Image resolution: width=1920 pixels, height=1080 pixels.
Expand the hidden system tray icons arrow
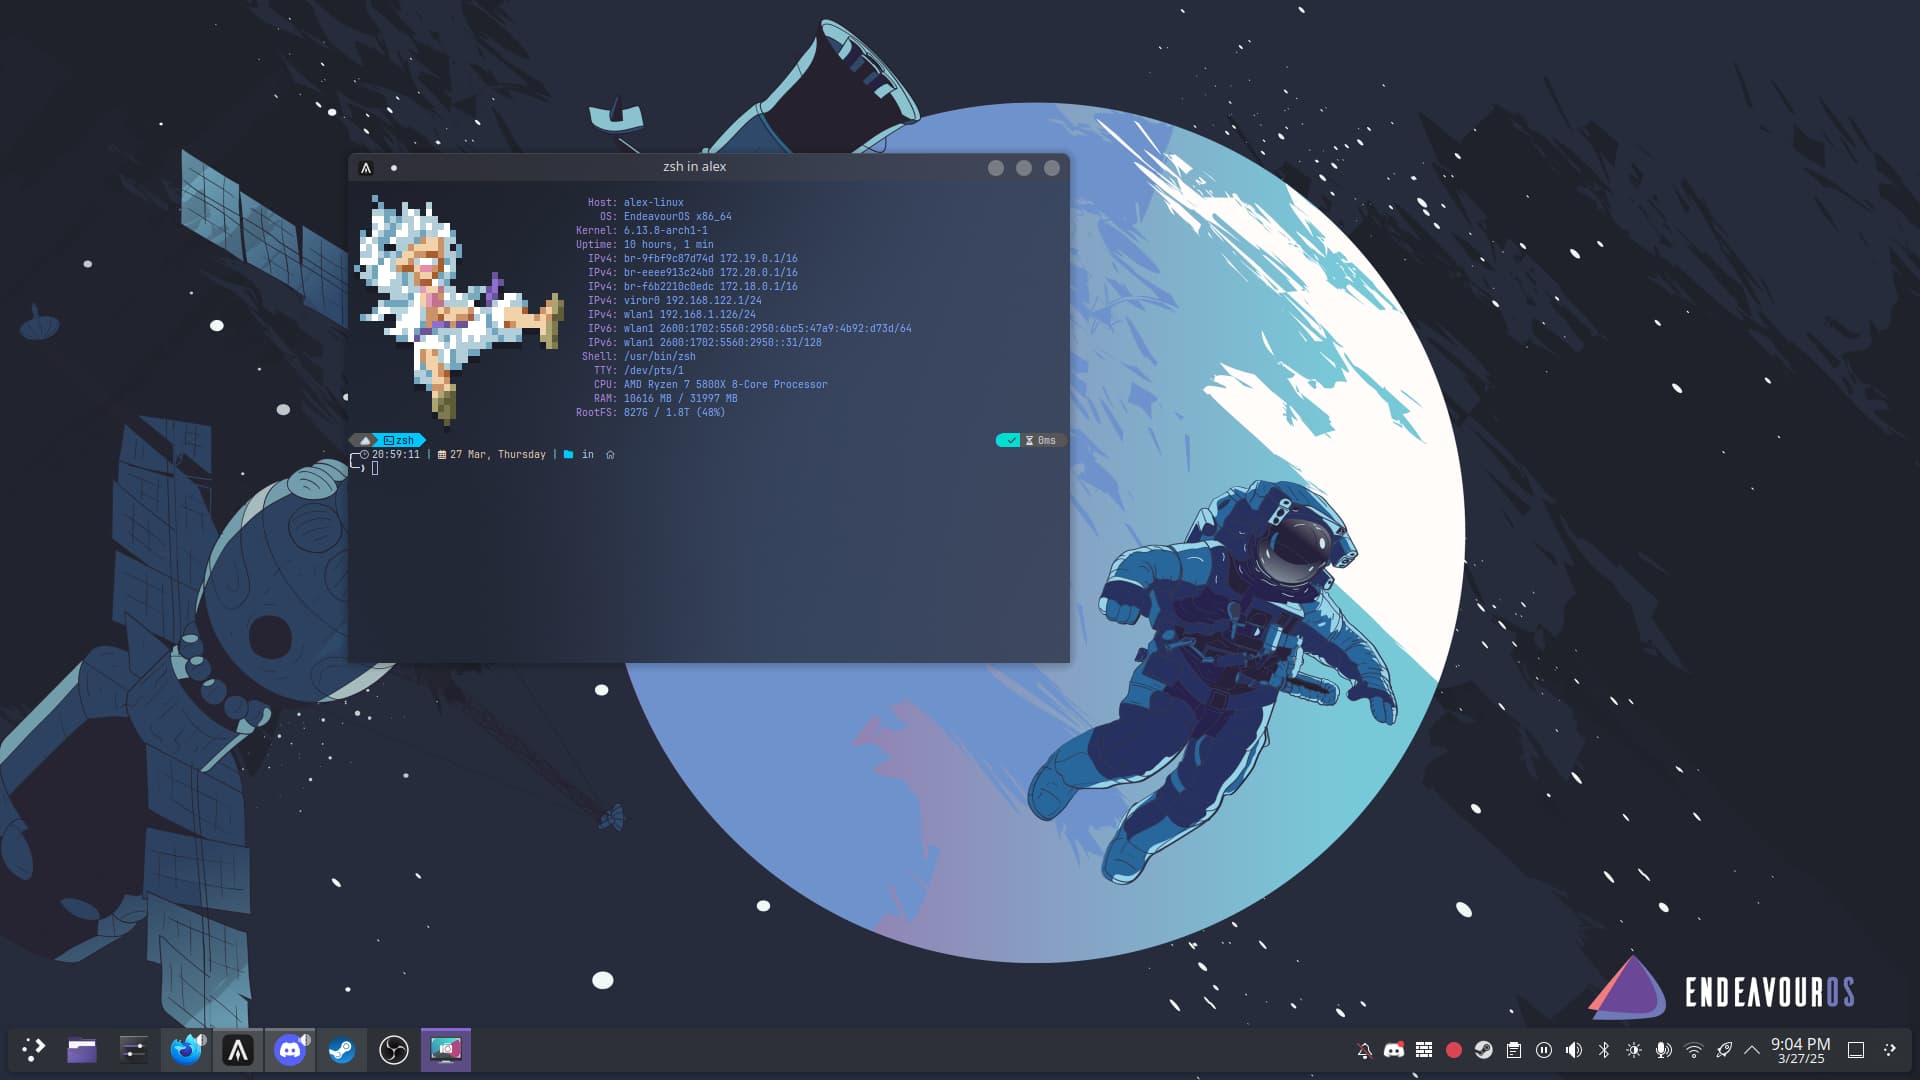(x=1752, y=1050)
